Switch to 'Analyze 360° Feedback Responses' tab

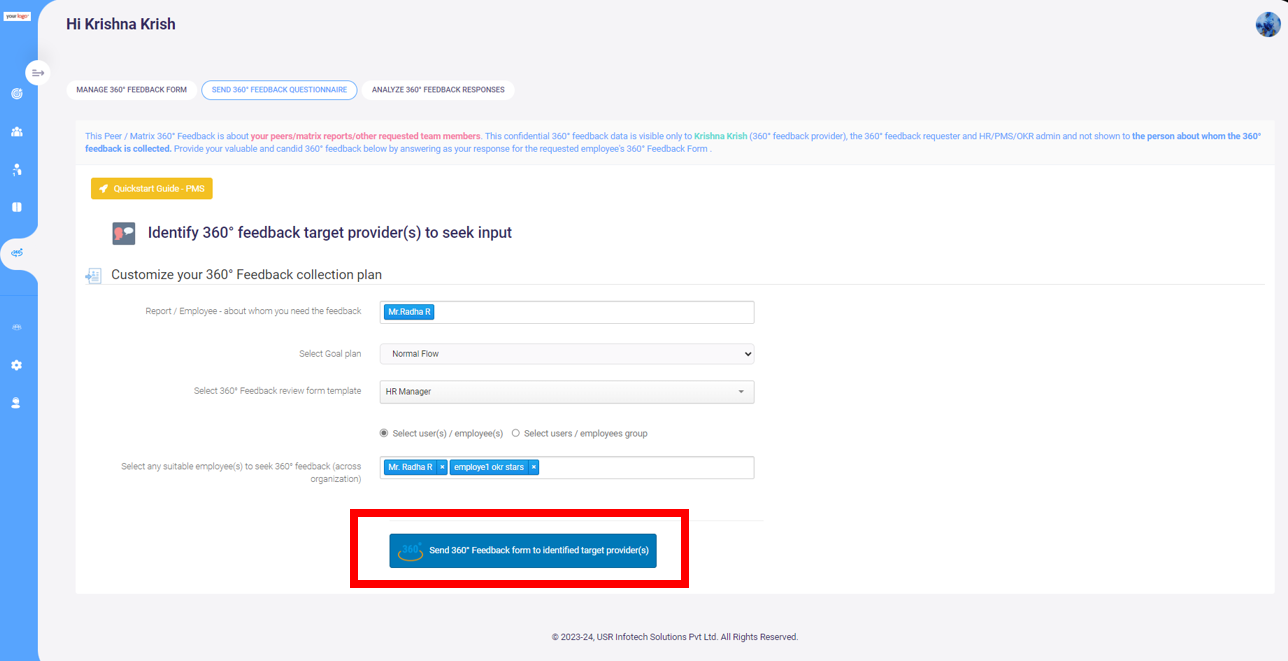(x=438, y=90)
